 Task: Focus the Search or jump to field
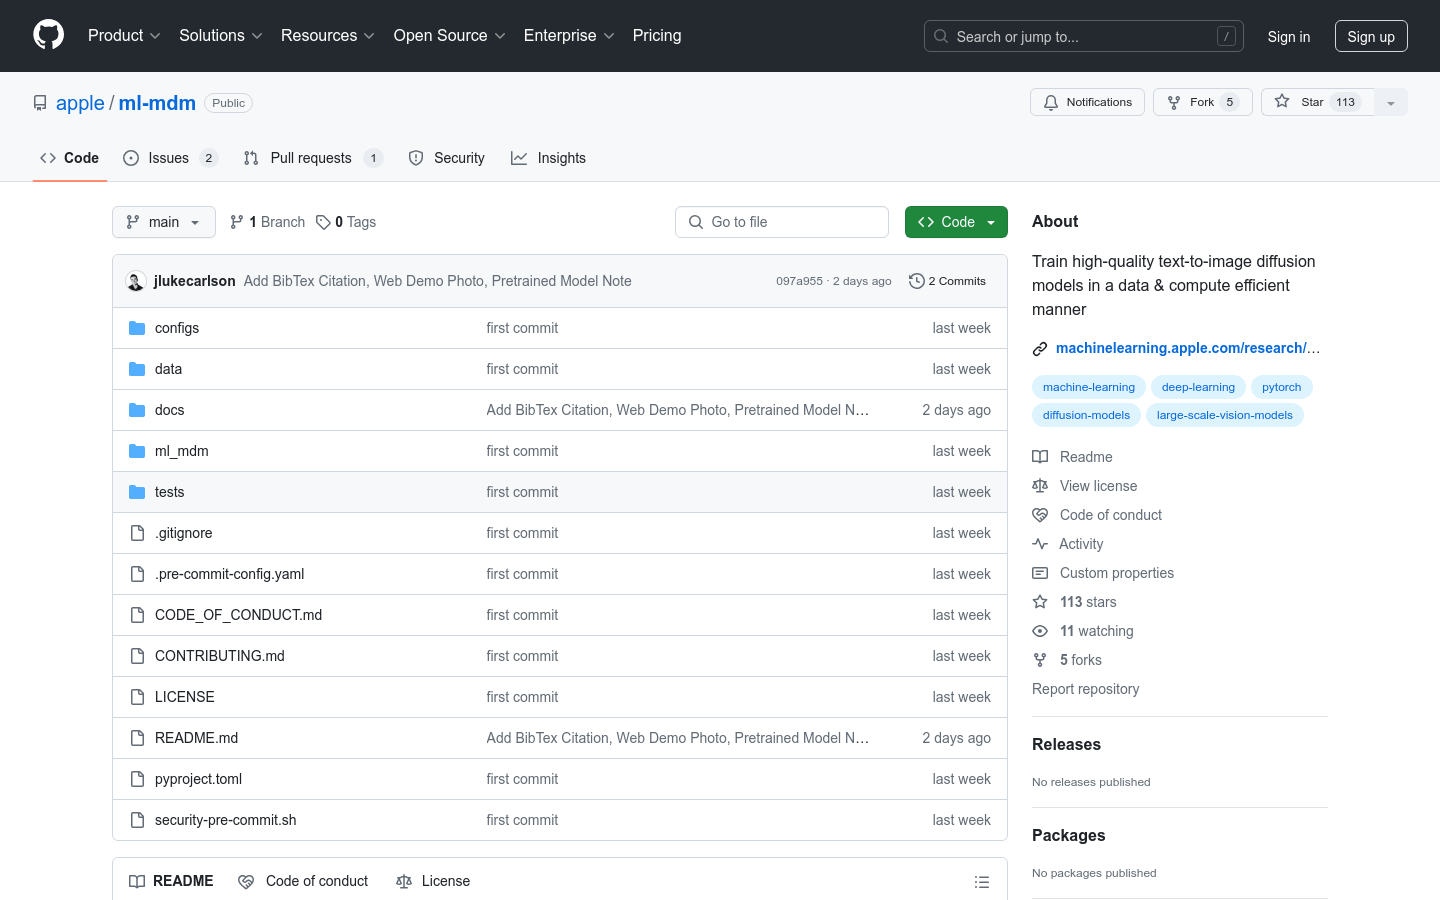(1084, 36)
